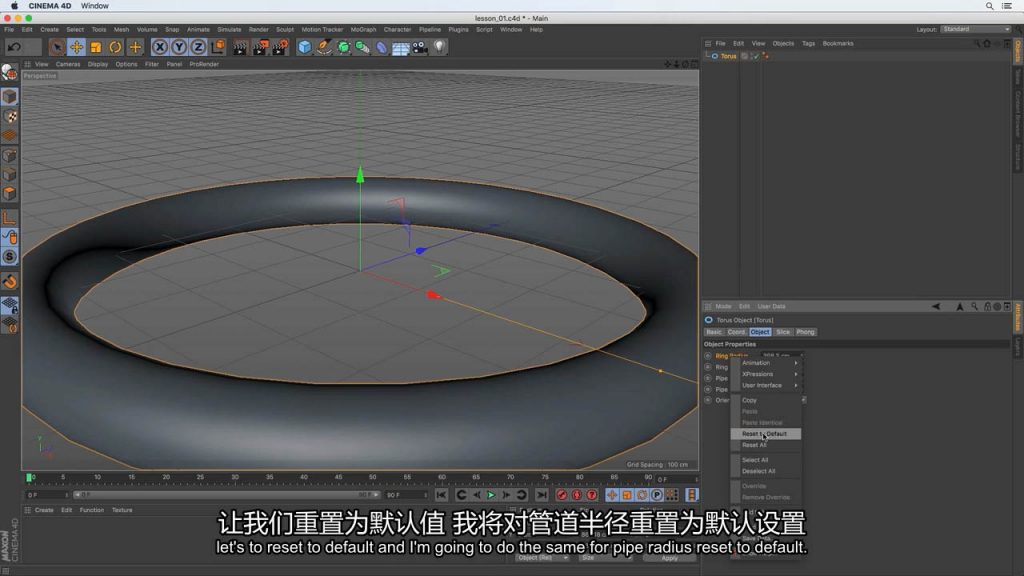The width and height of the screenshot is (1024, 576).
Task: Click the Attributes back arrow
Action: 936,306
